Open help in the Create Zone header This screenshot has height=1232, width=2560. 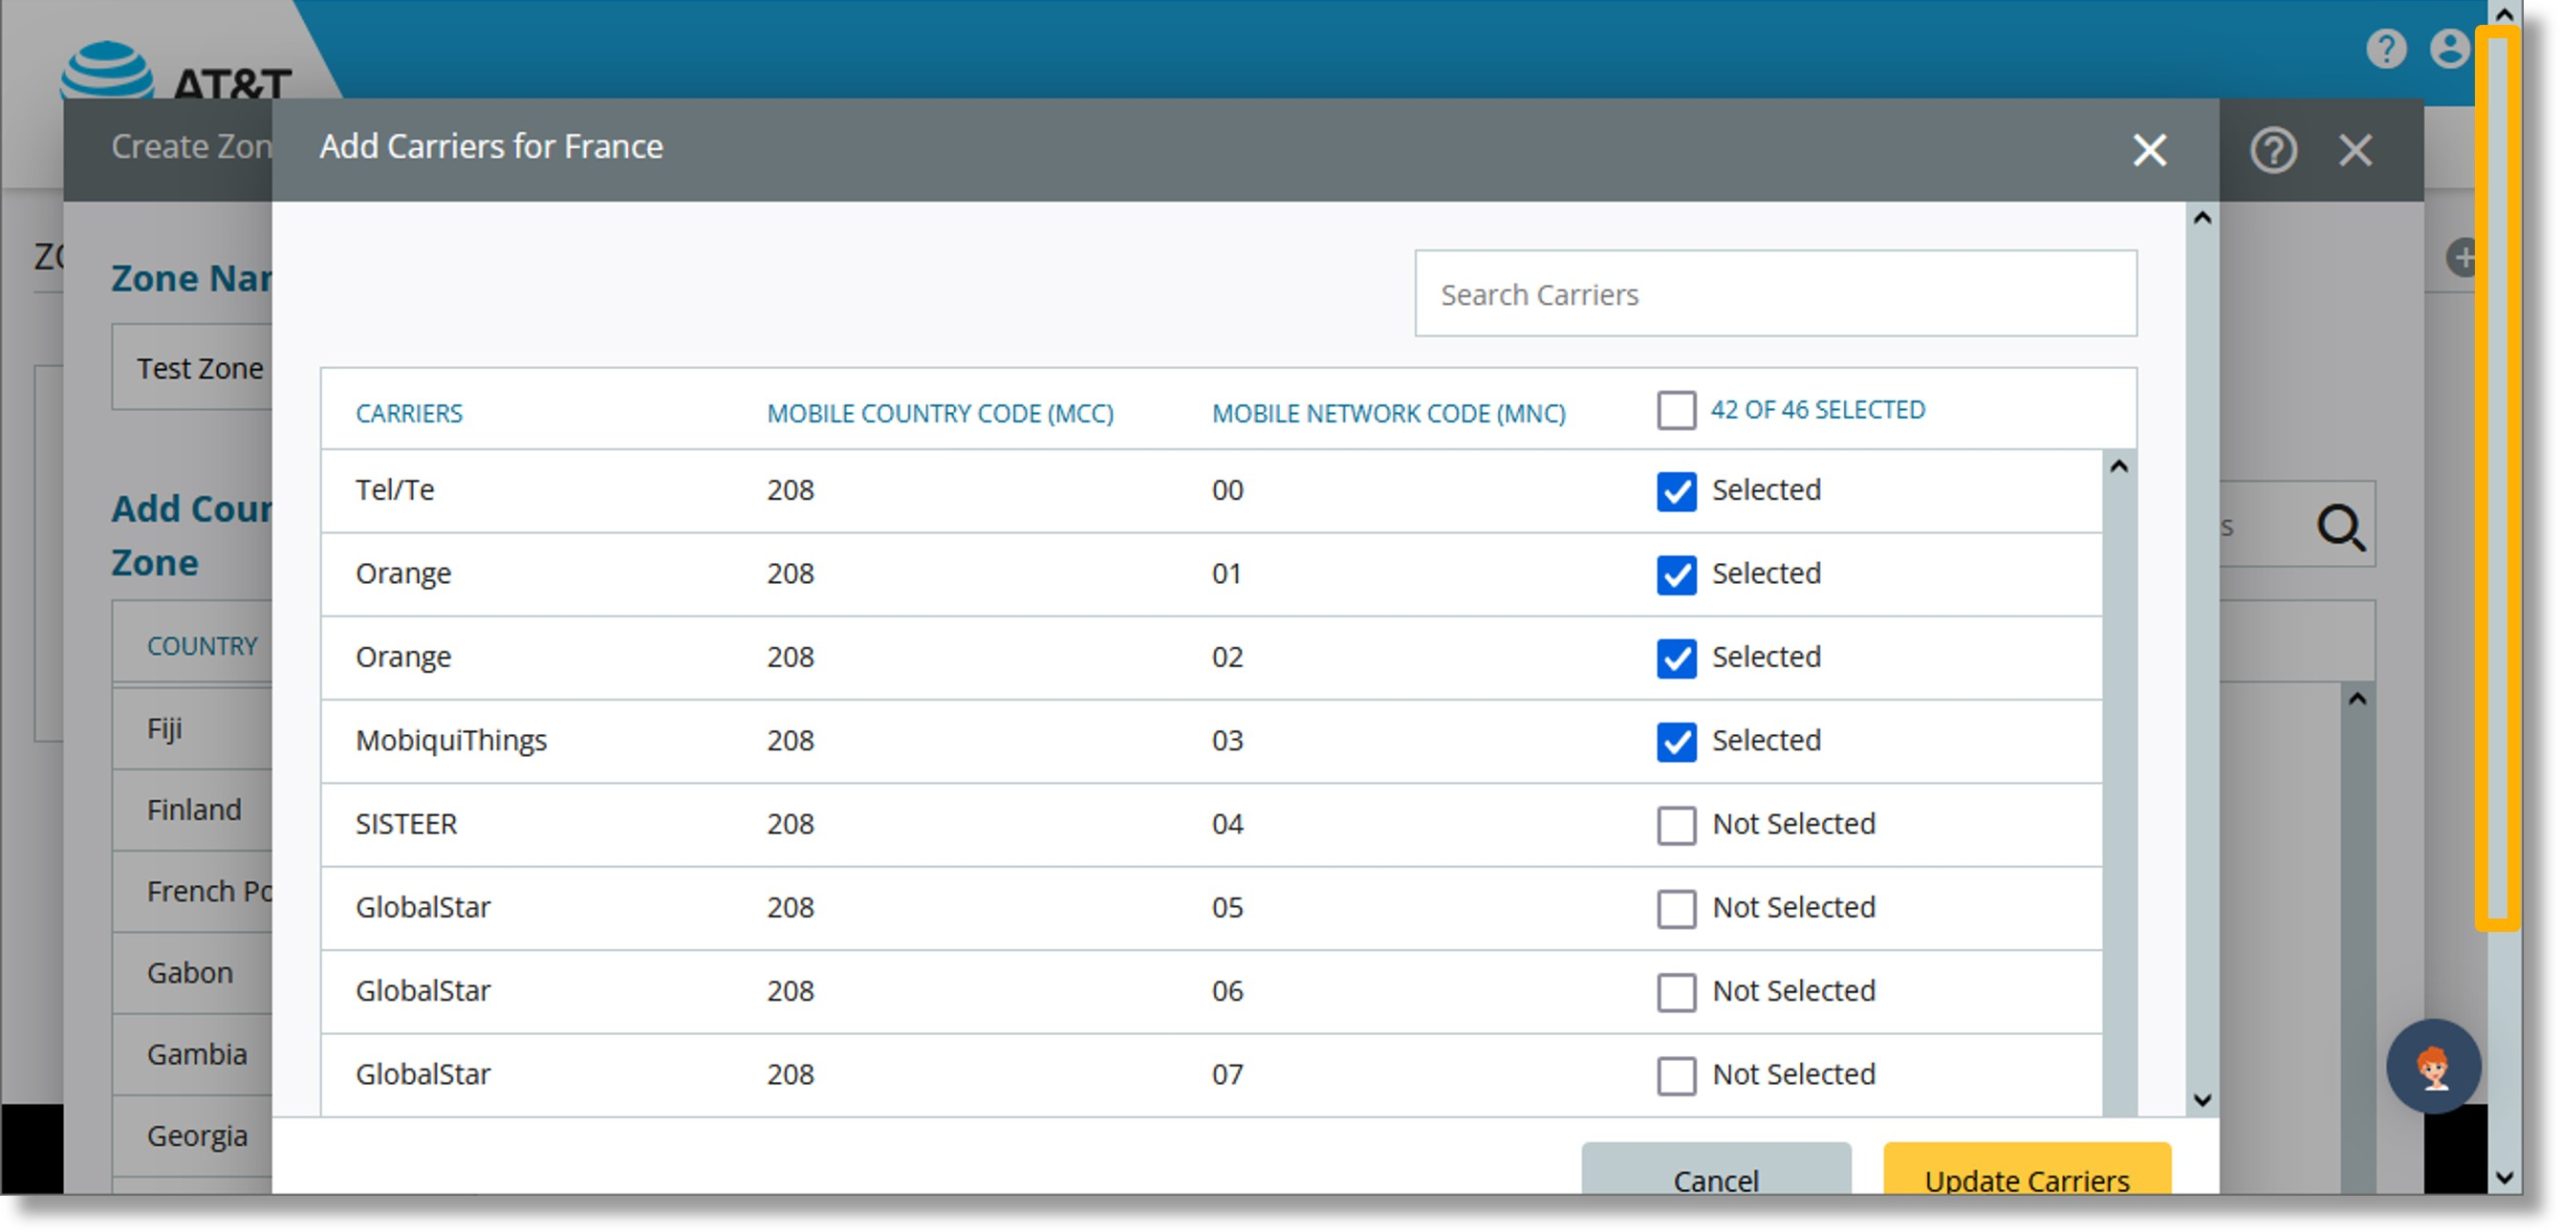(x=2273, y=150)
